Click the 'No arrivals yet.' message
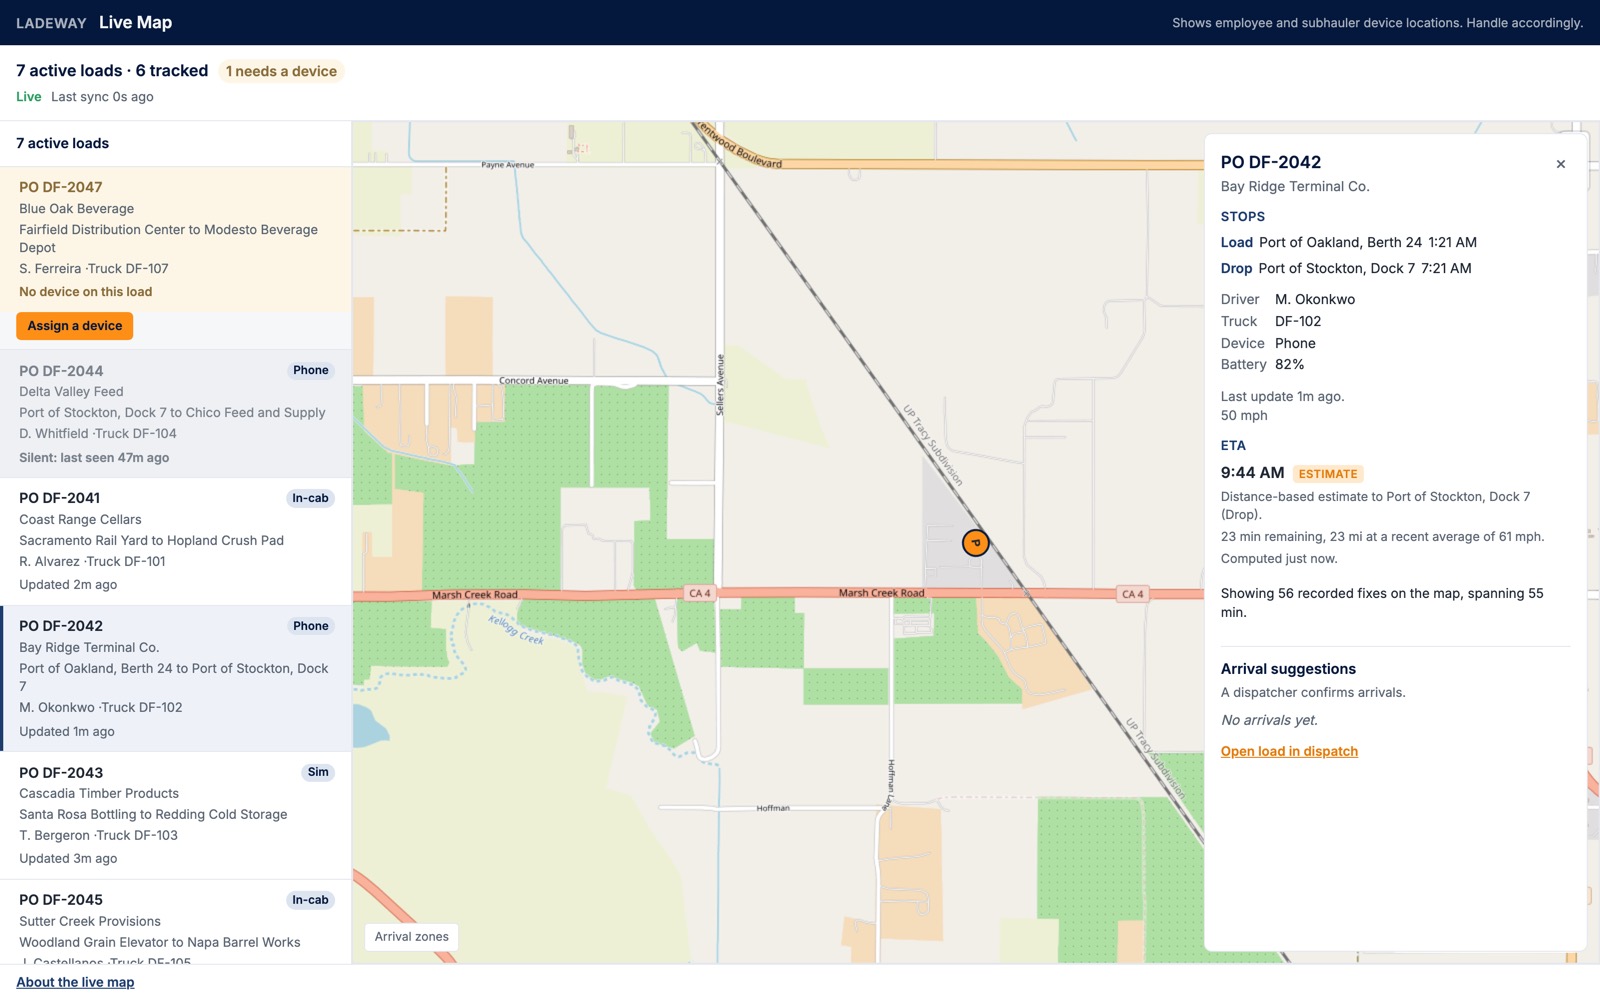Screen dimensions: 1600x1000 1269,720
